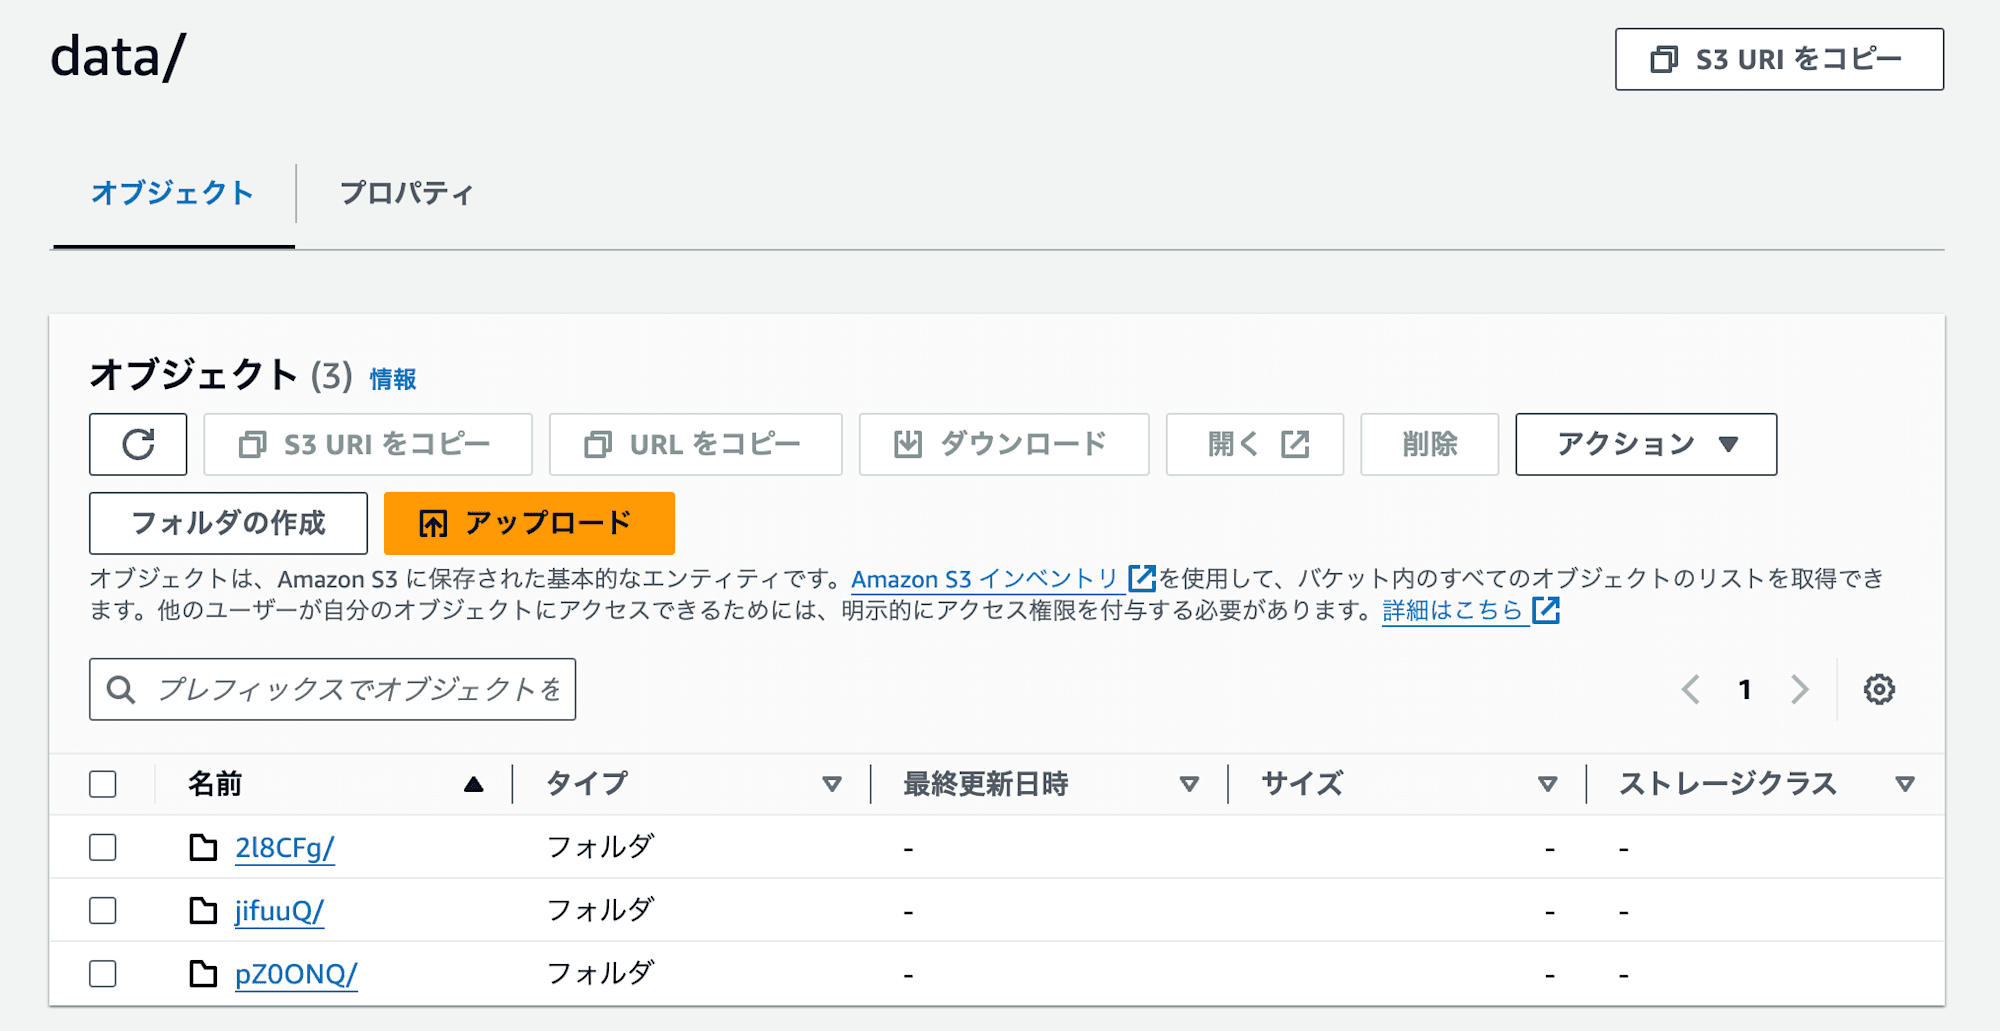Click page number 1

1745,689
